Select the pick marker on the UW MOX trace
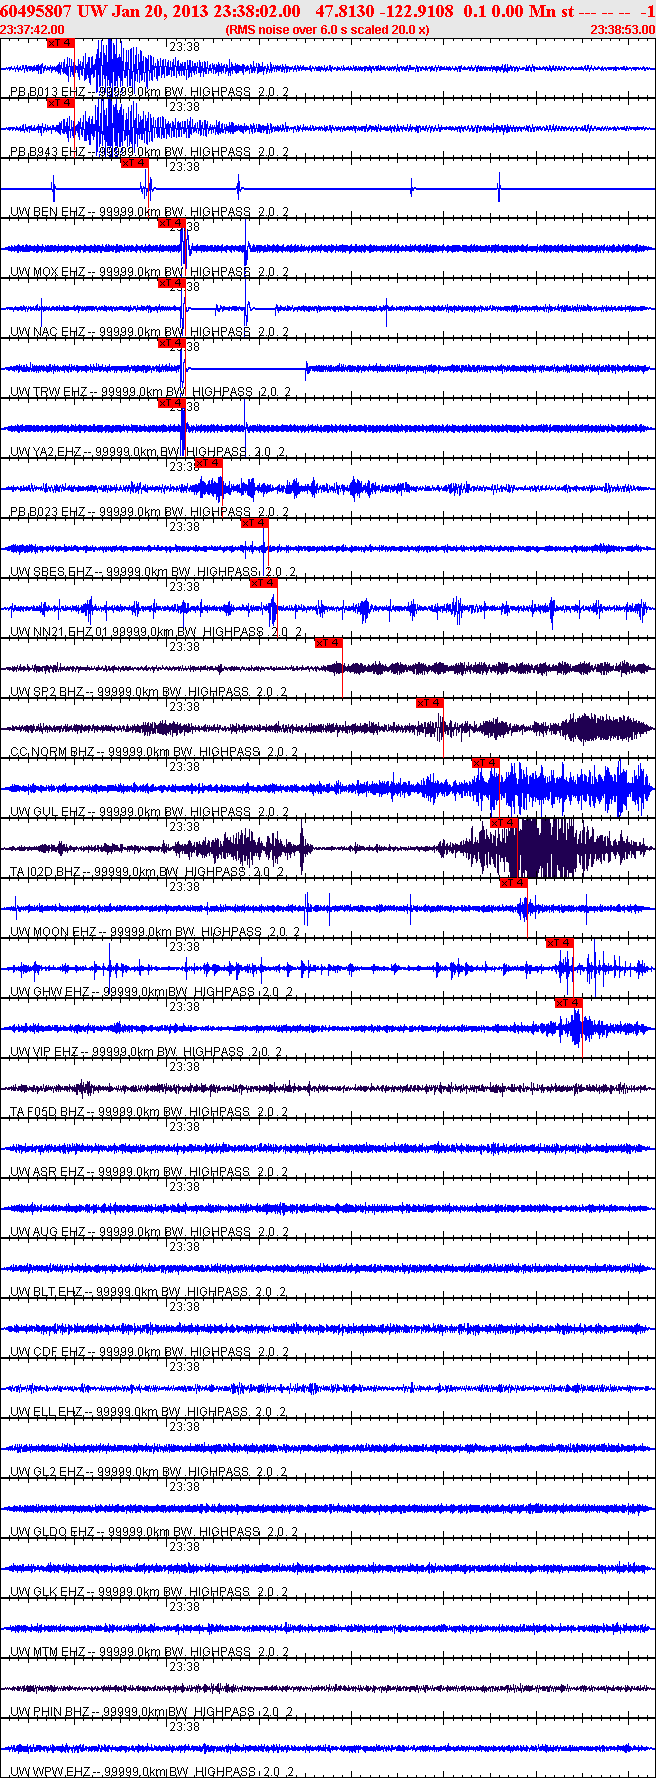Viewport: 656px width, 1778px height. (x=172, y=223)
